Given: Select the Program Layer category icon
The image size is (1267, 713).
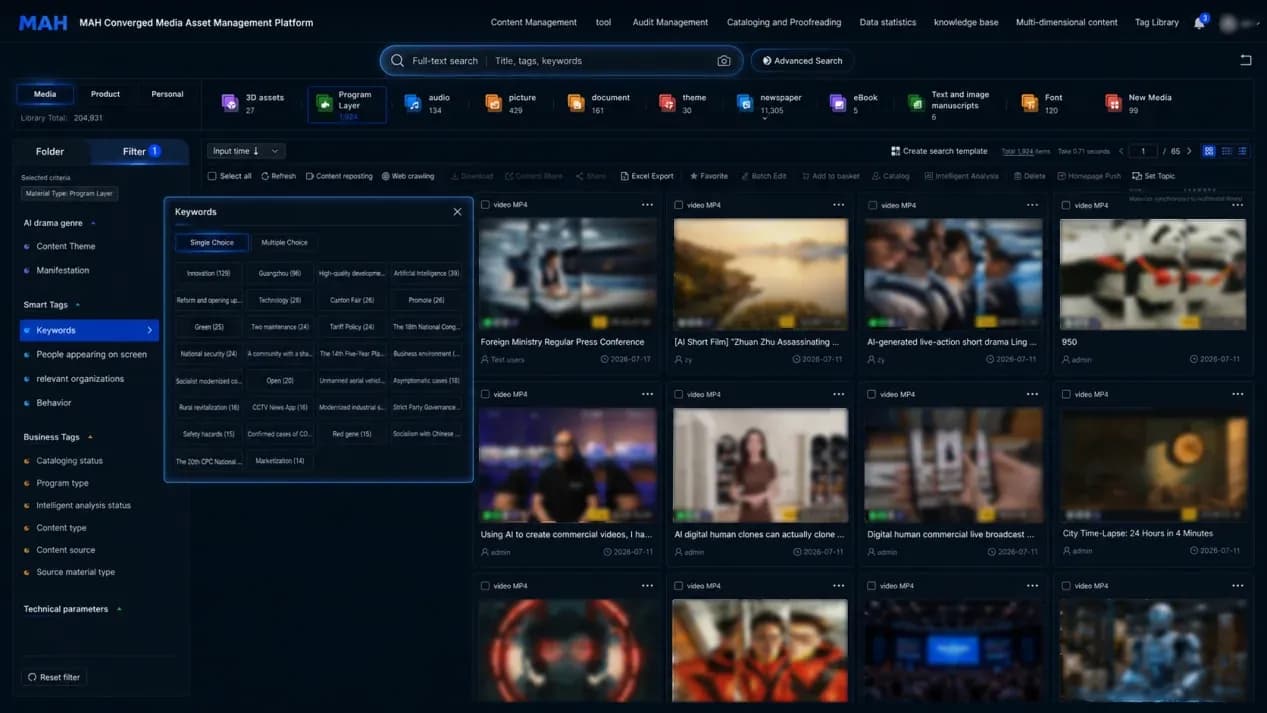Looking at the screenshot, I should (x=324, y=103).
